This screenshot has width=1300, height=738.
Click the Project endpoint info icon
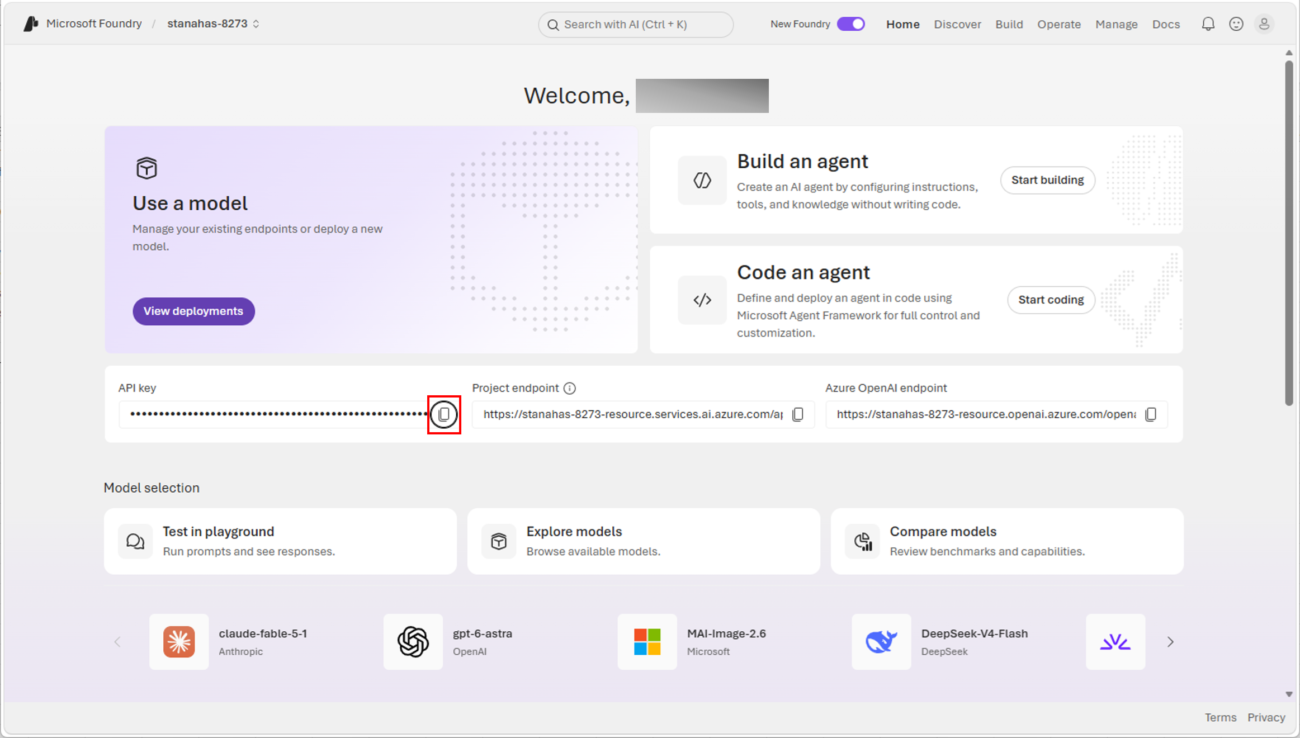pyautogui.click(x=569, y=388)
